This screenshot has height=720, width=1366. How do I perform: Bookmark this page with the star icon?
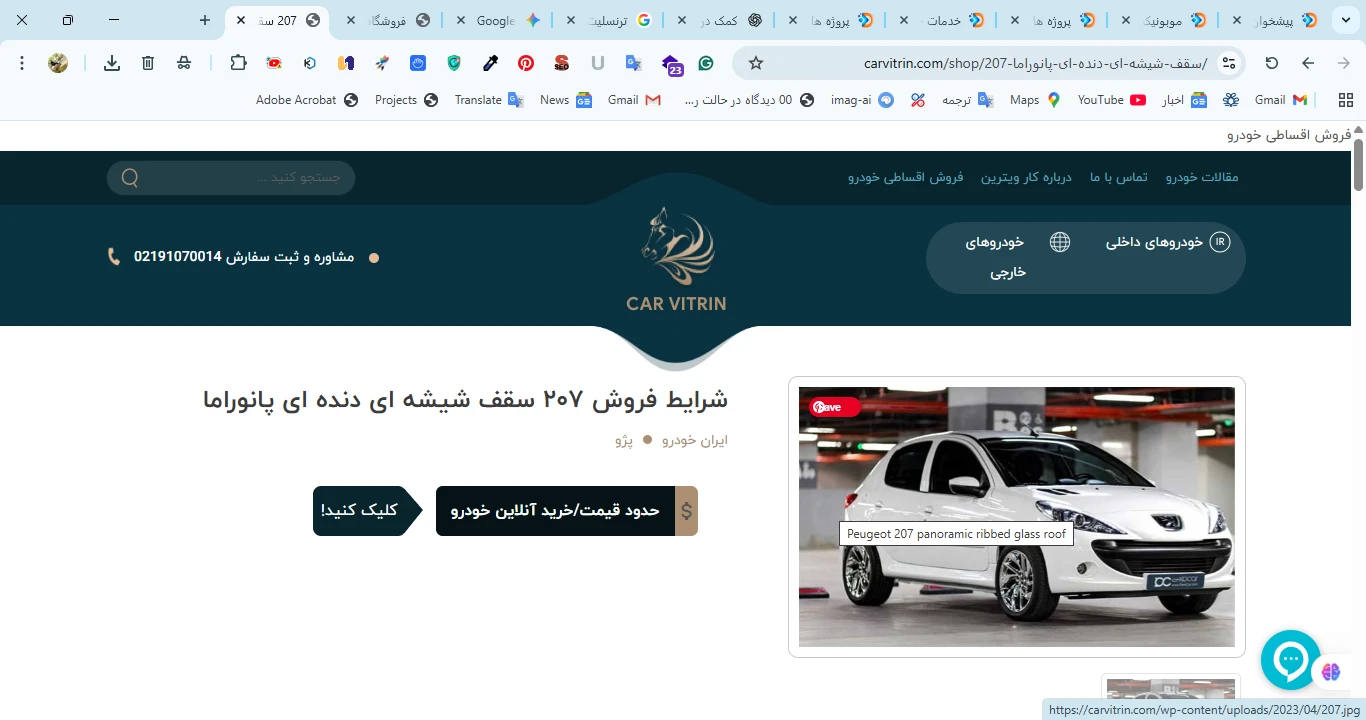click(756, 63)
